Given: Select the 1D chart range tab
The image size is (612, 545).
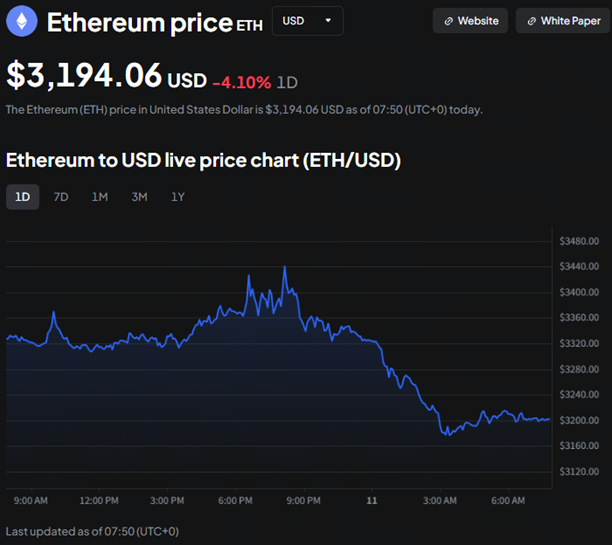Looking at the screenshot, I should [22, 197].
